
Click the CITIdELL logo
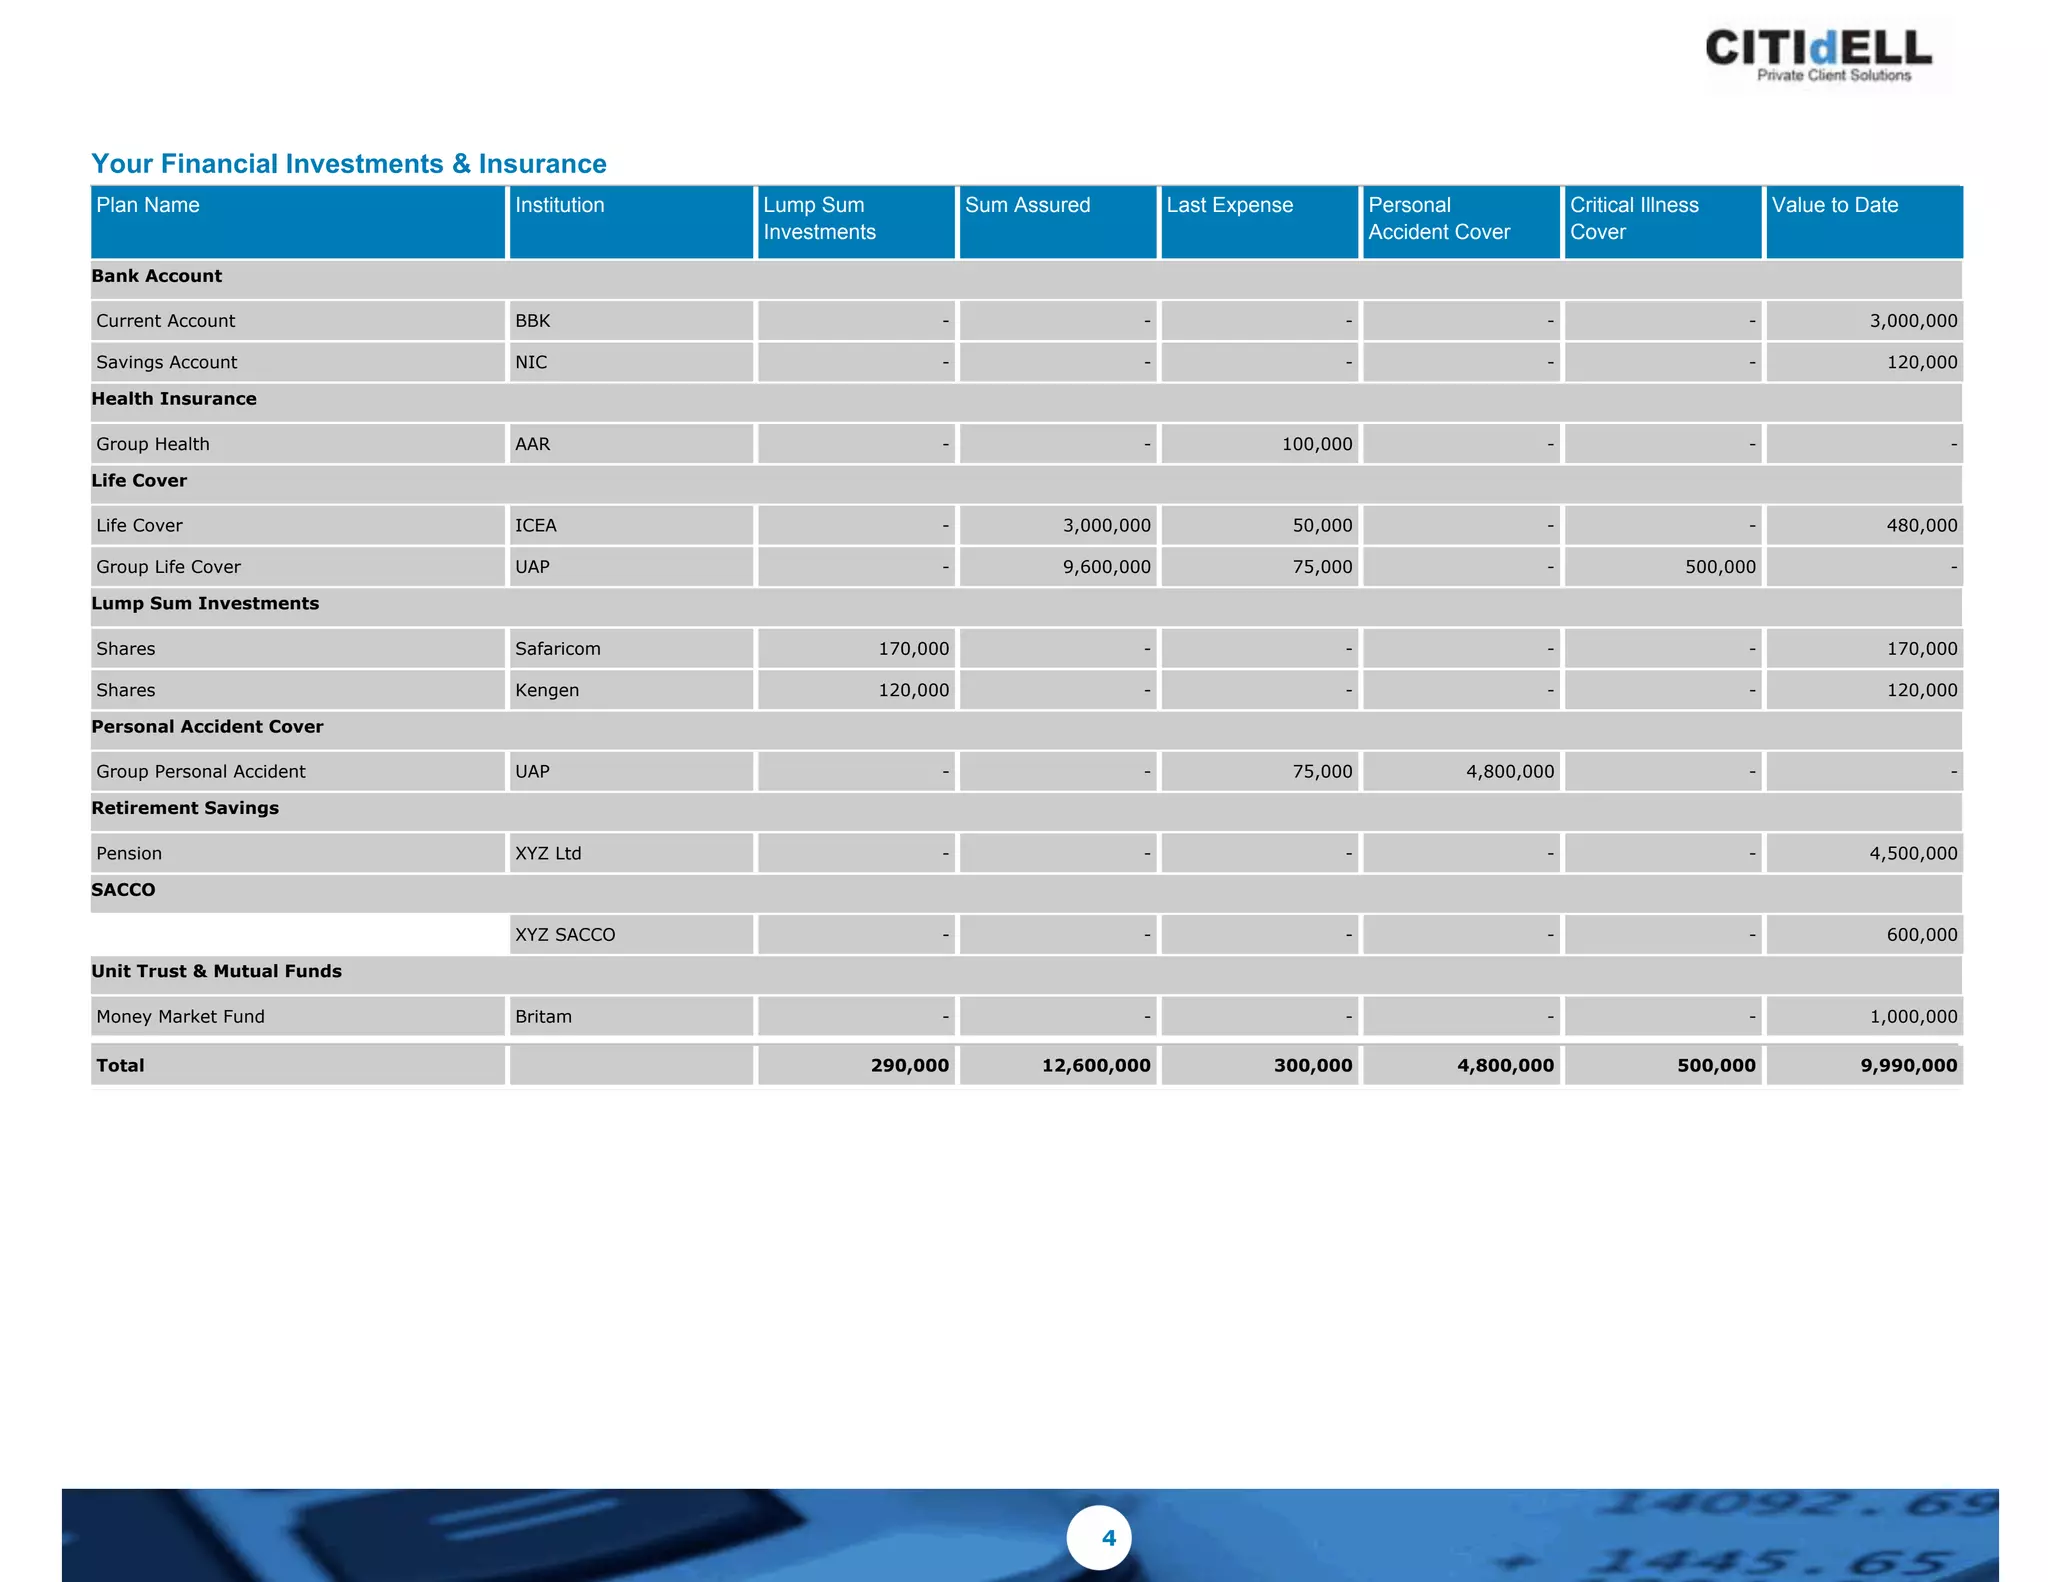[x=1818, y=57]
